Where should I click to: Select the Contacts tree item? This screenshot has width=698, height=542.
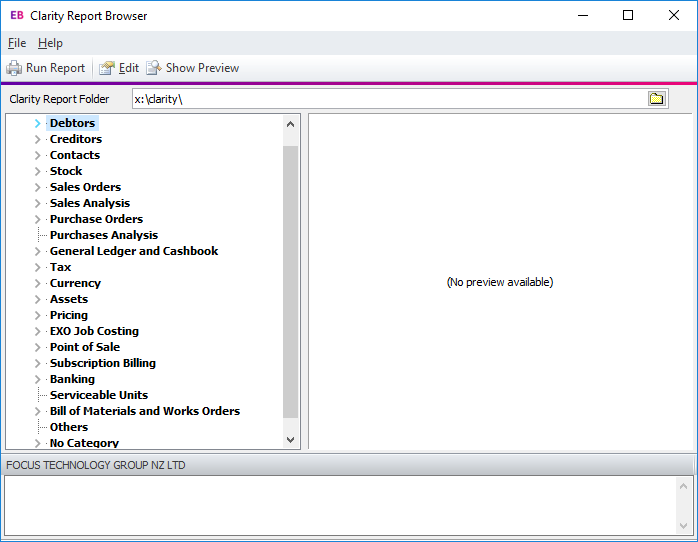75,155
